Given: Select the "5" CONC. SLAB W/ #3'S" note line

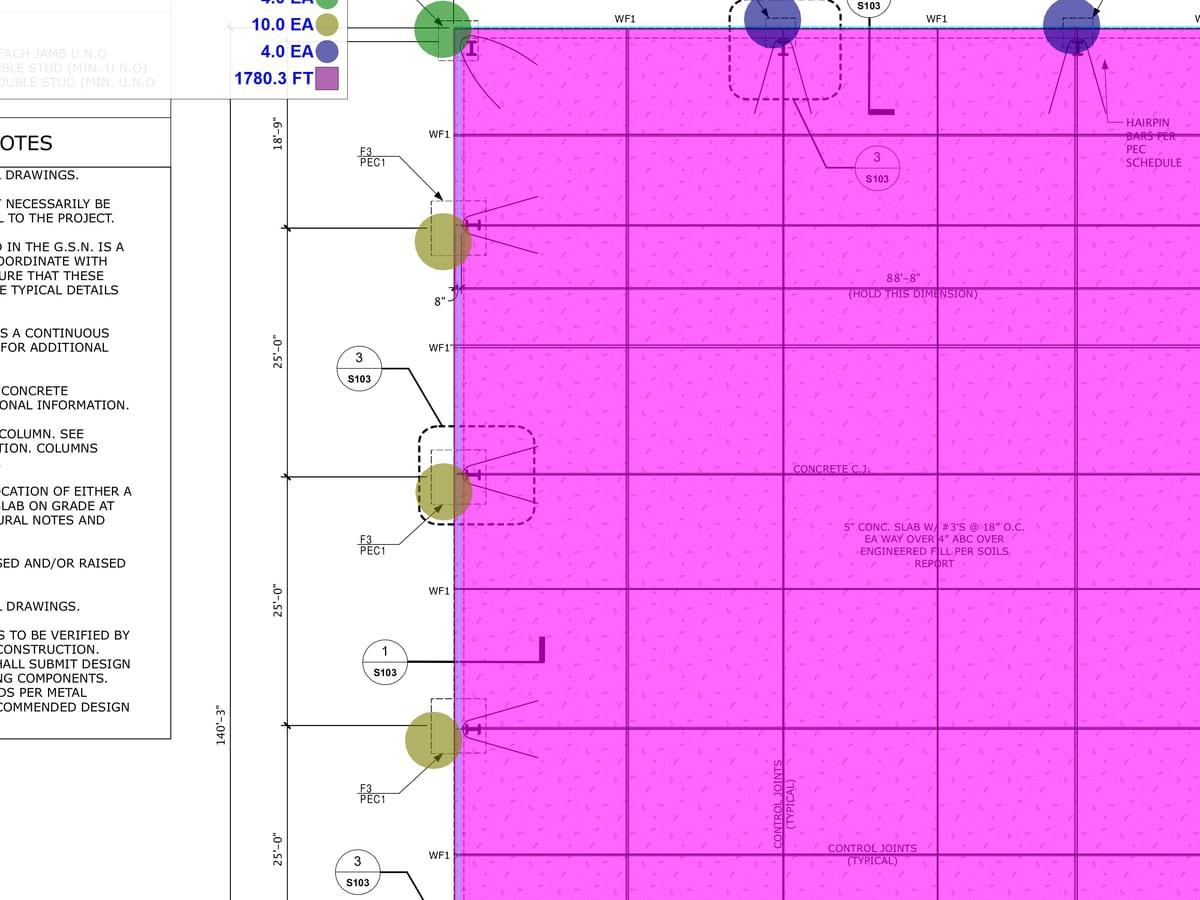Looking at the screenshot, I should click(934, 527).
